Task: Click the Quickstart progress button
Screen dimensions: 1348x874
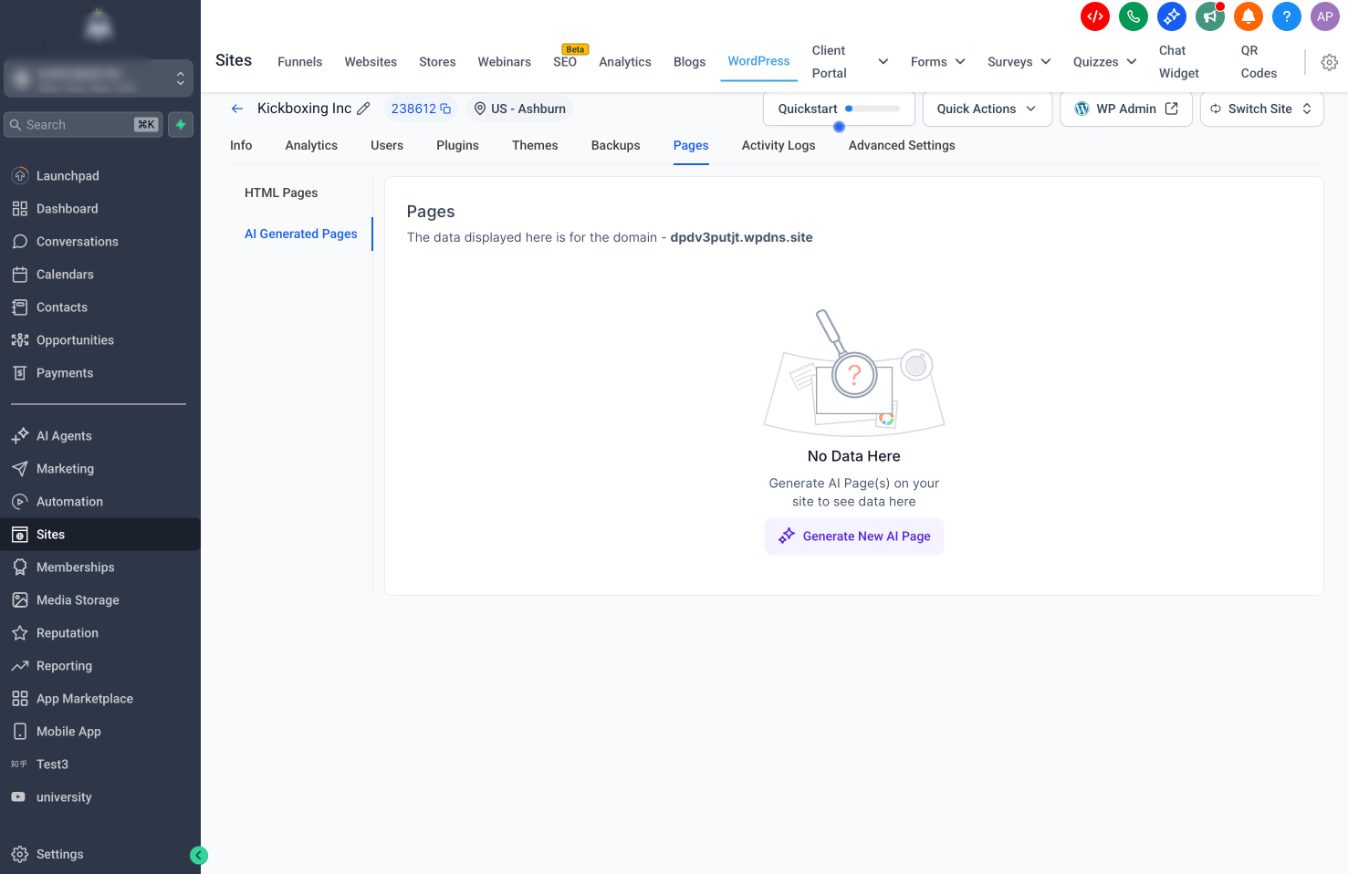Action: click(839, 109)
